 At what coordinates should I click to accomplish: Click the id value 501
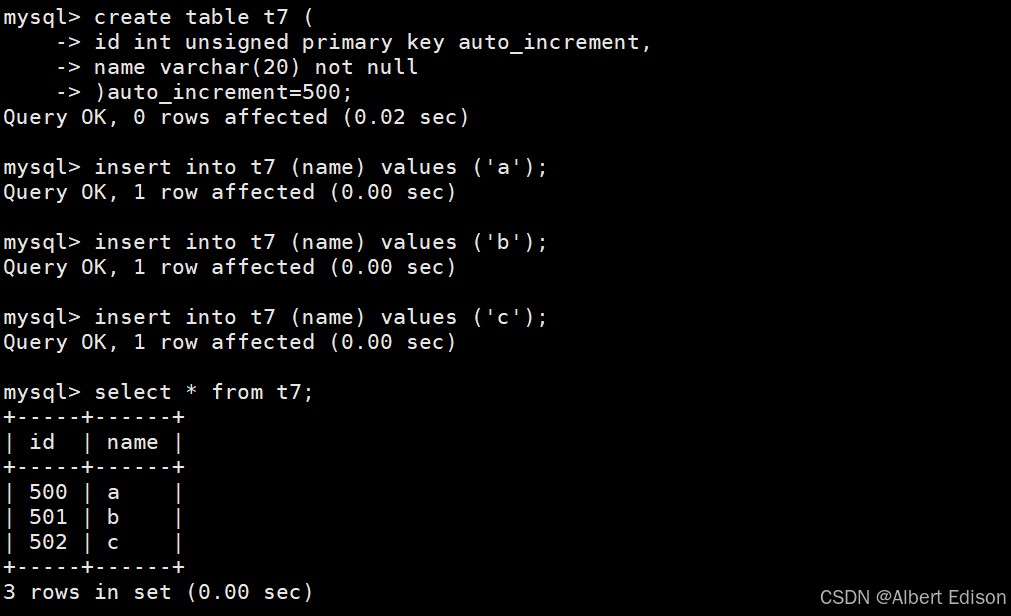pyautogui.click(x=49, y=517)
